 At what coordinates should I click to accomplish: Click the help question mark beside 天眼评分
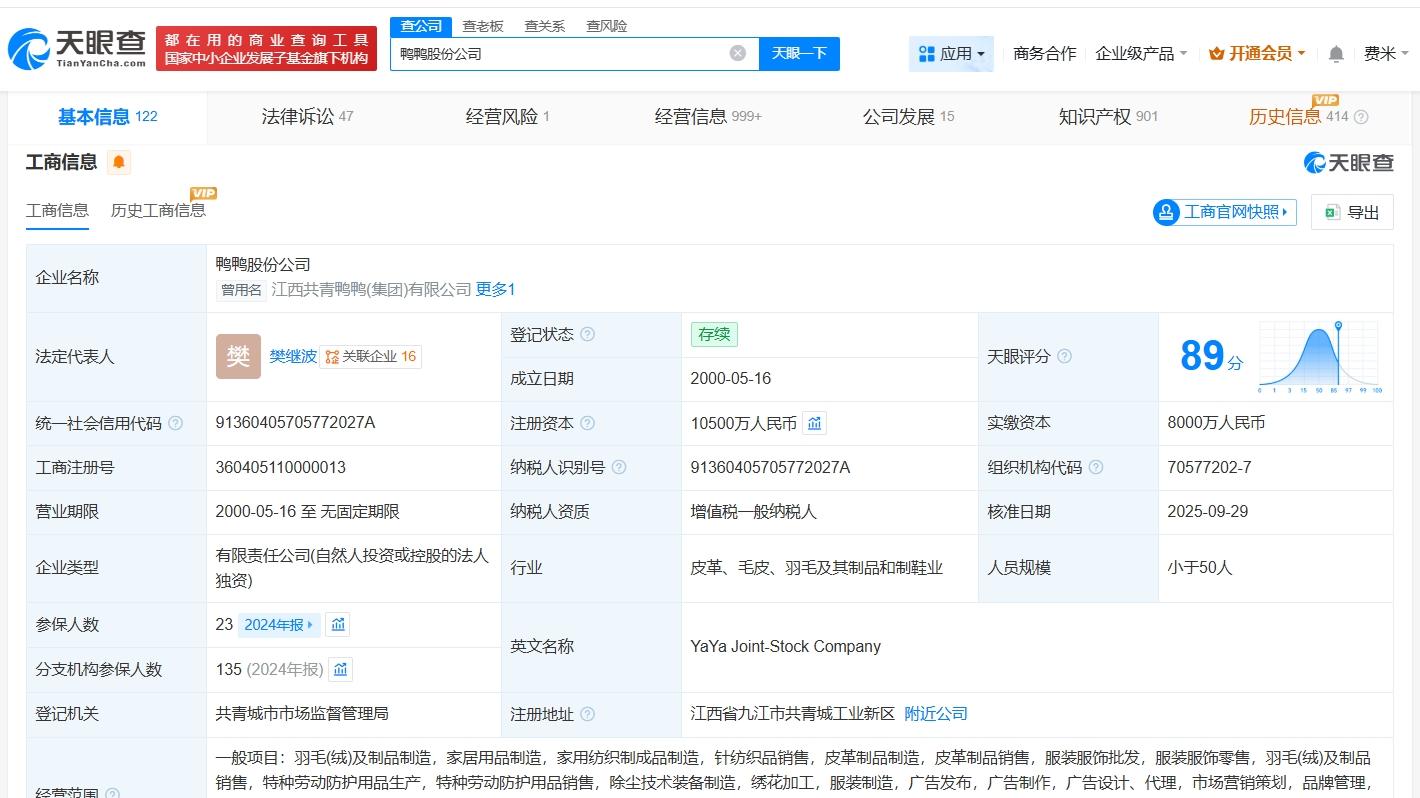click(x=1065, y=355)
